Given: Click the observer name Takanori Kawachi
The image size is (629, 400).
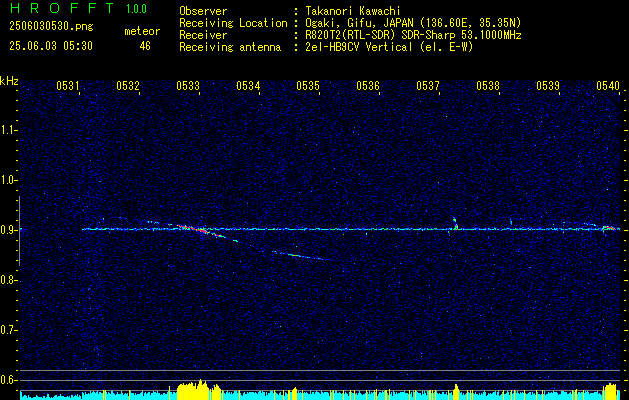Looking at the screenshot, I should (352, 11).
